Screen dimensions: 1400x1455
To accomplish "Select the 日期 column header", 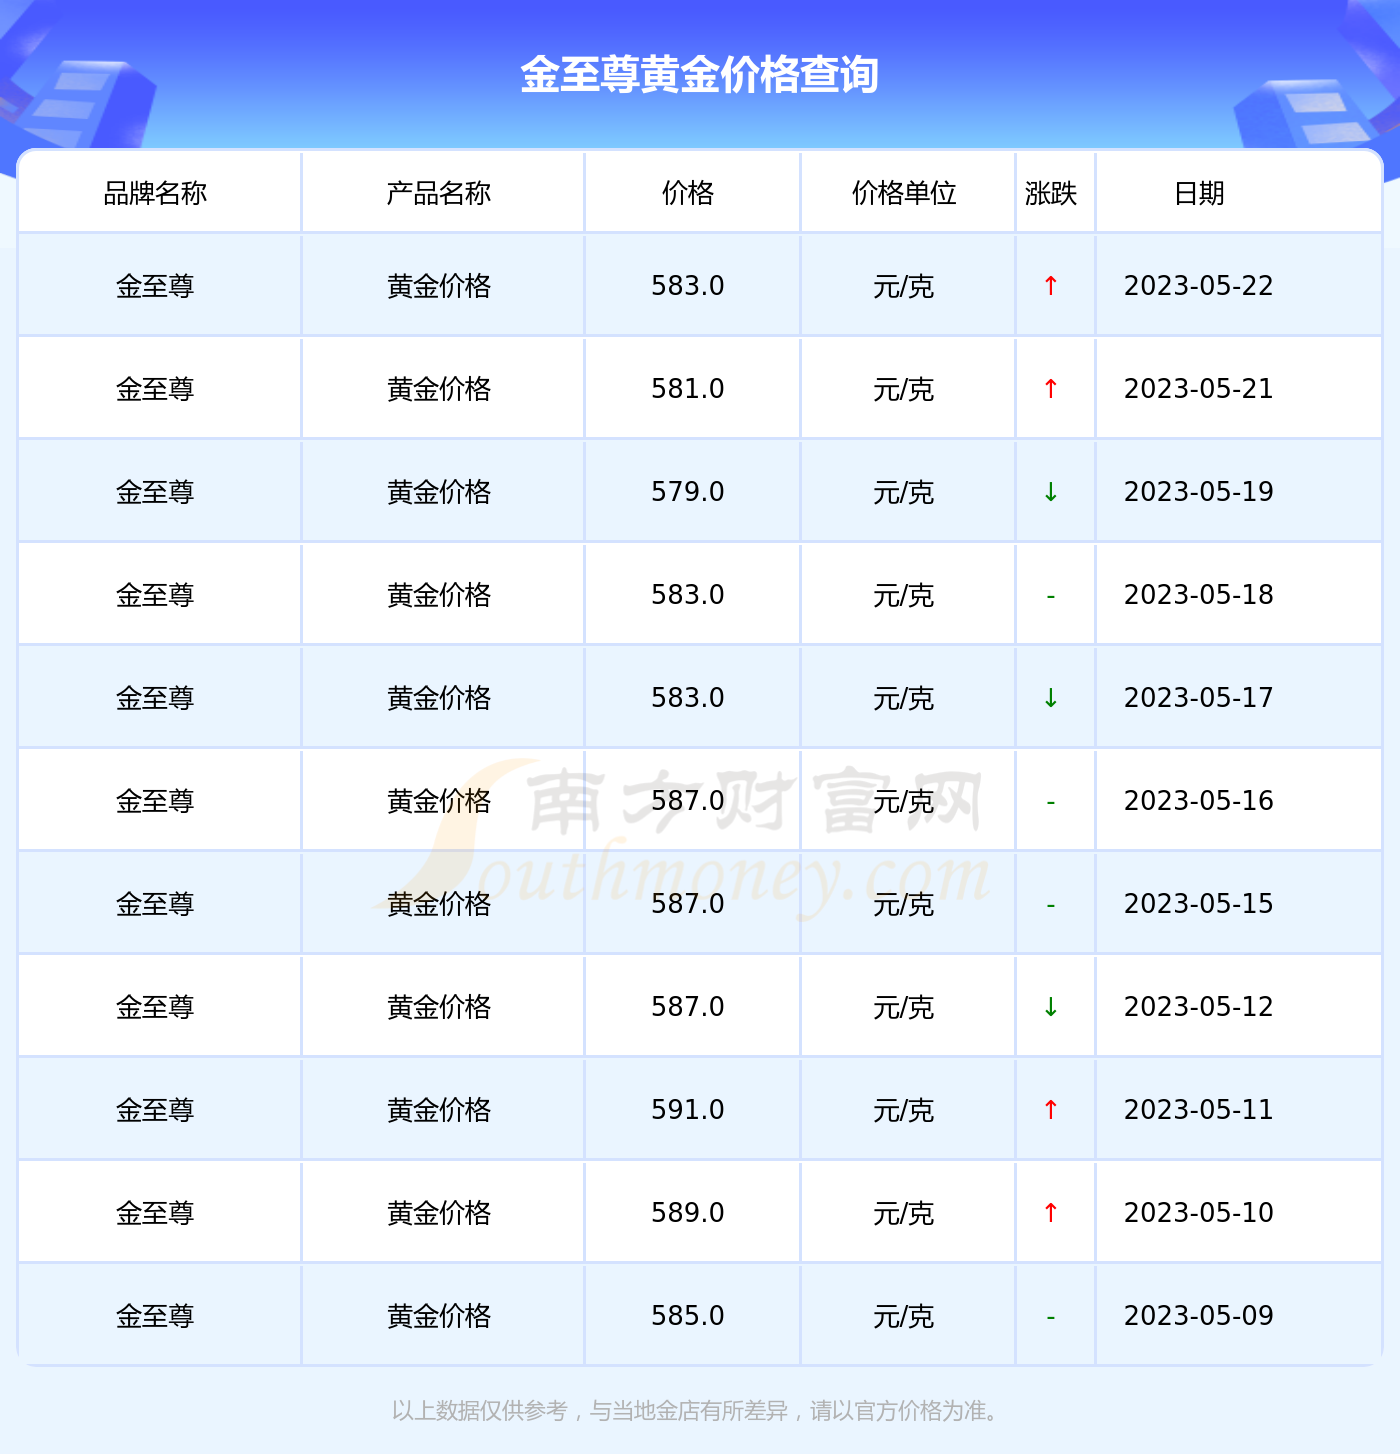I will point(1199,193).
